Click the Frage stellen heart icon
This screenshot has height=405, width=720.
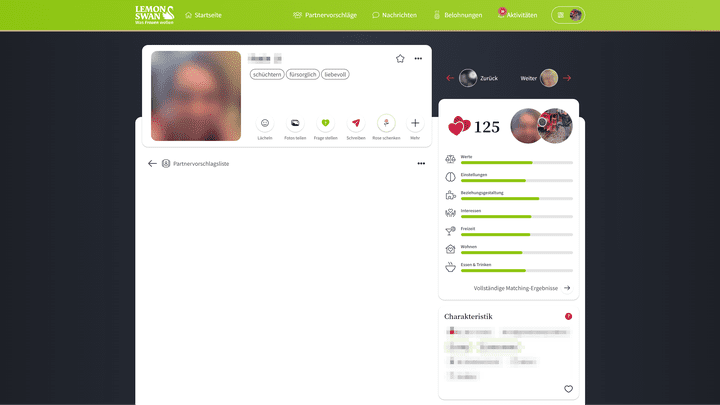coord(326,123)
